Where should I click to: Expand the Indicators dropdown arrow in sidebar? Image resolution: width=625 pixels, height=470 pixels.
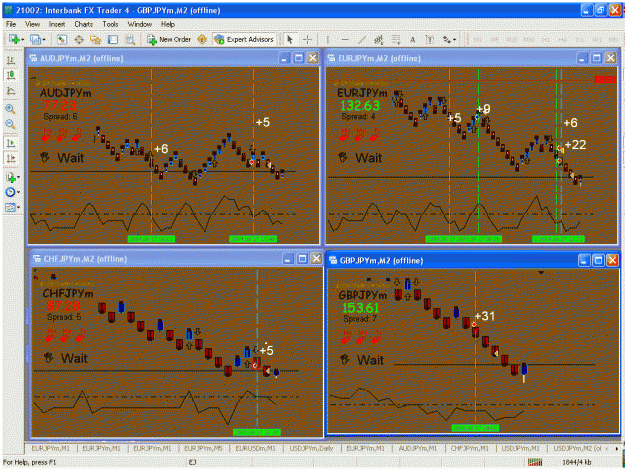pyautogui.click(x=18, y=177)
